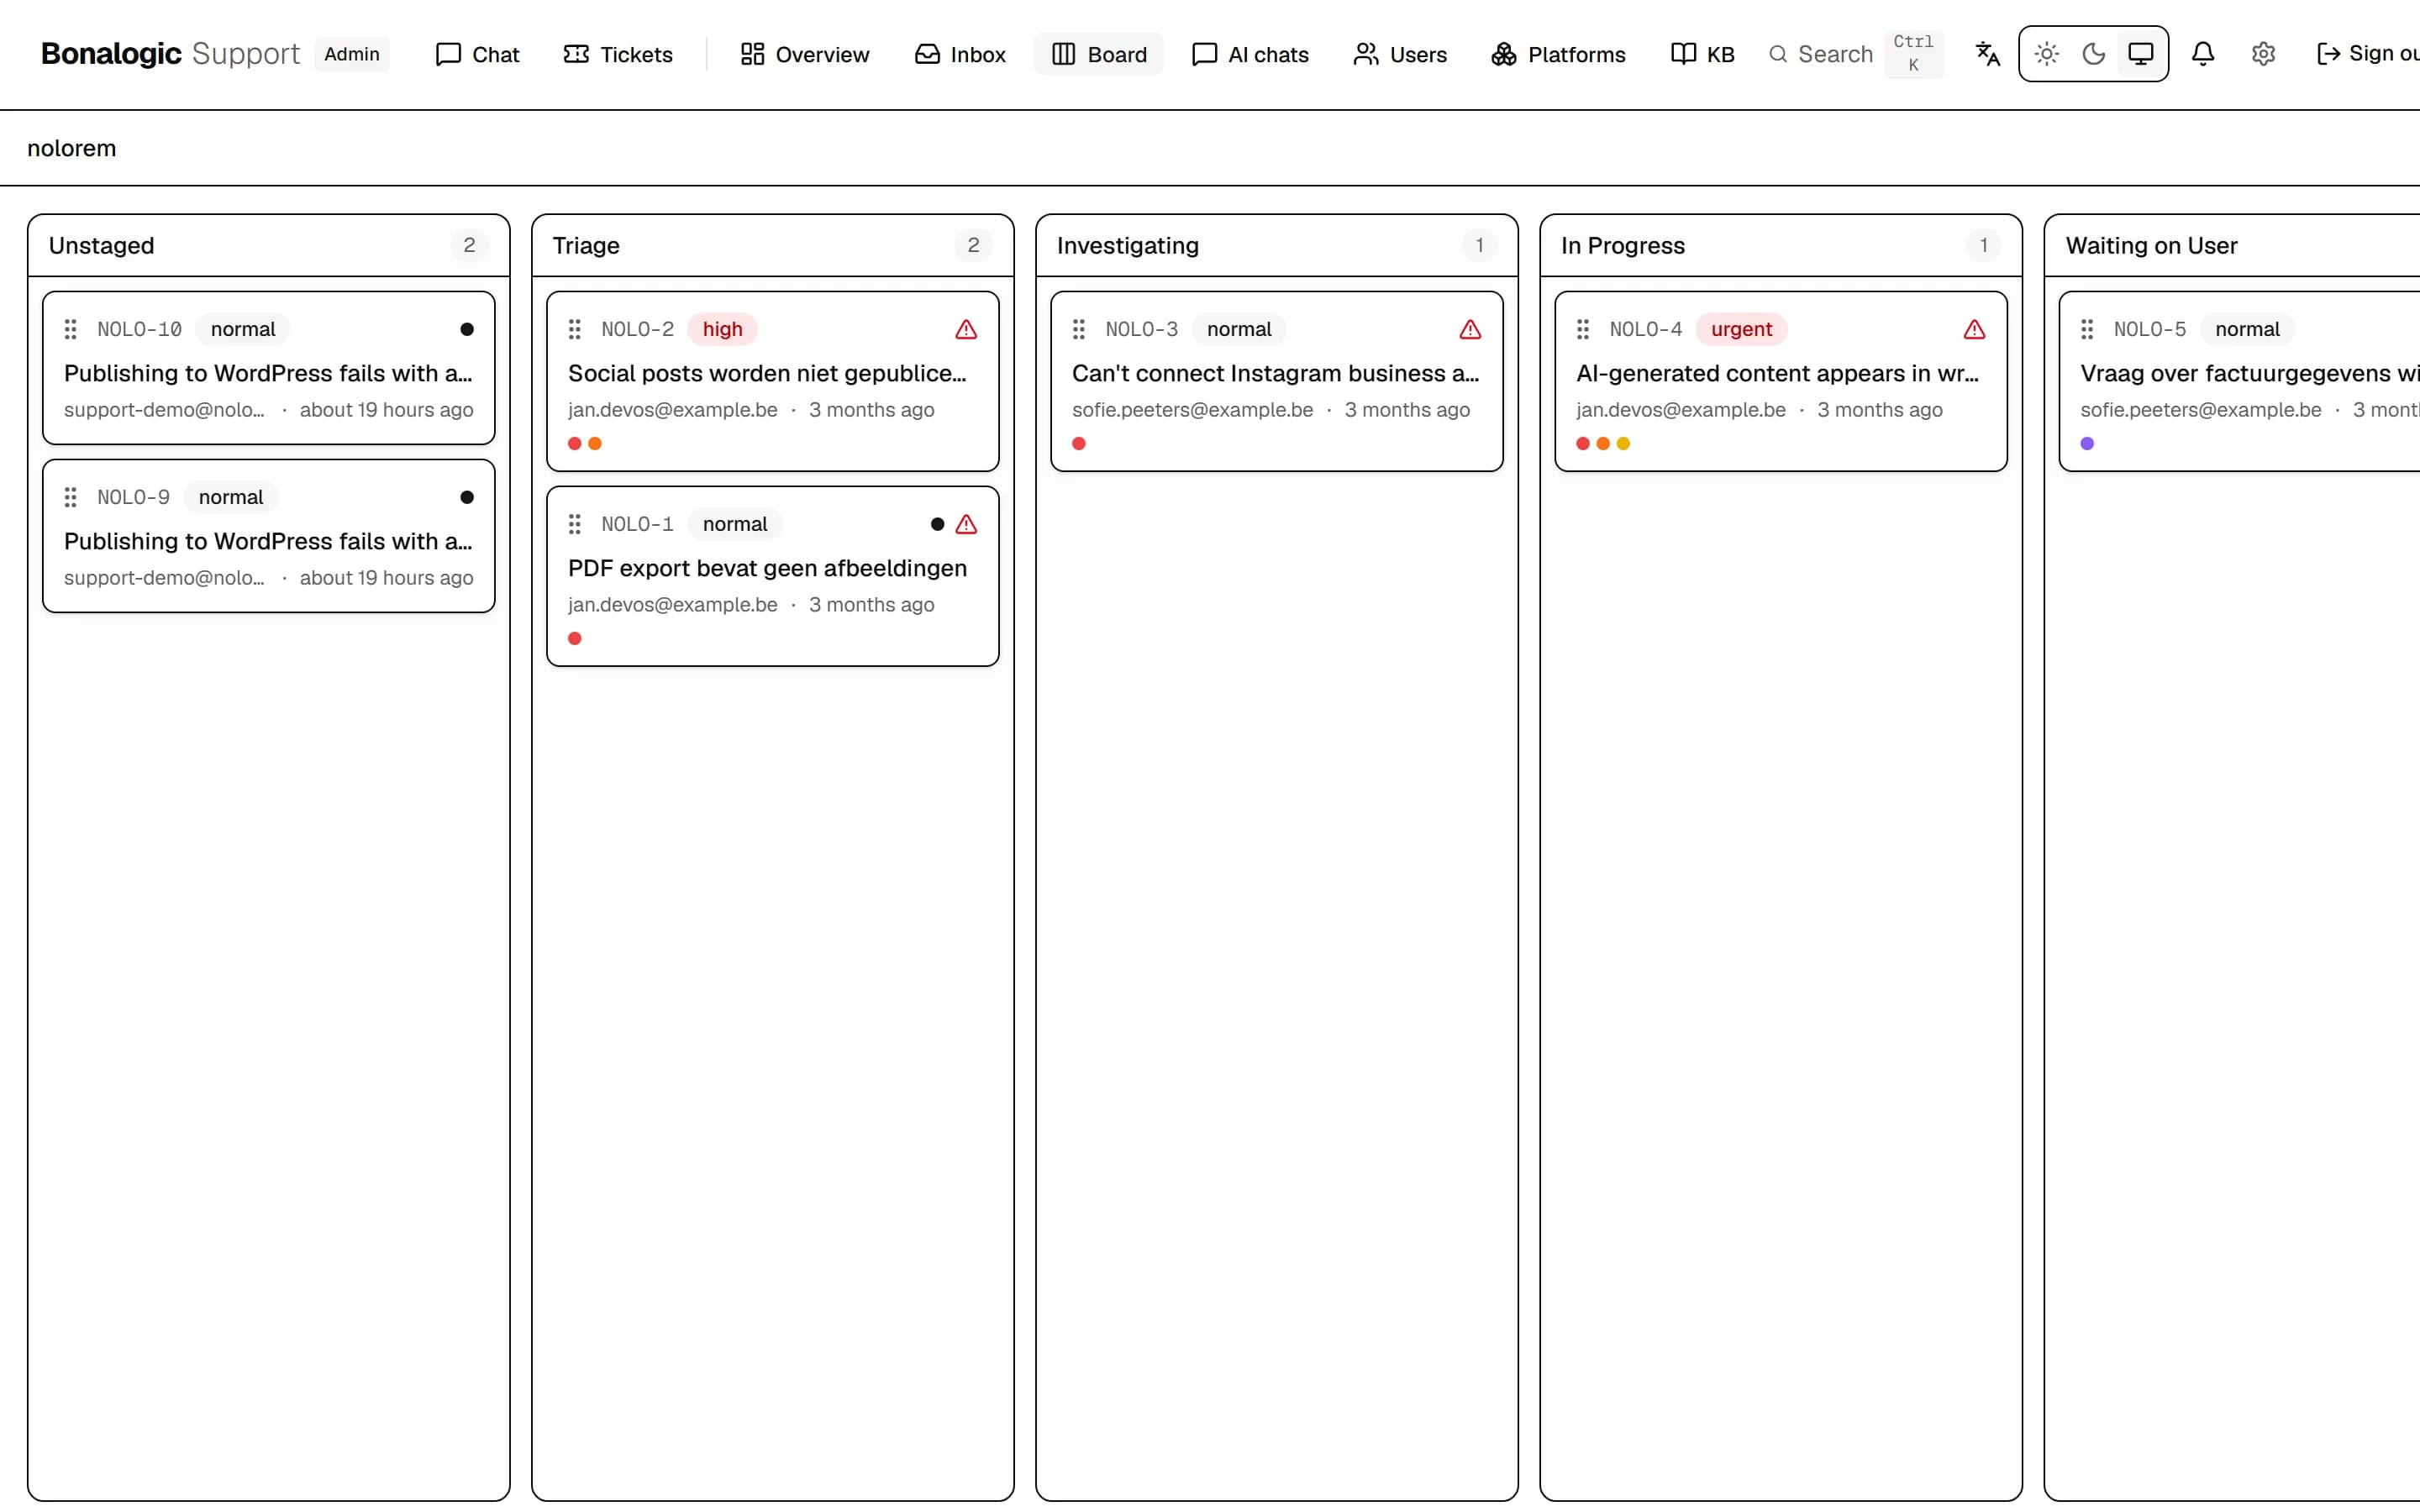Click warning triangle on NOLO-4 card
Viewport: 2420px width, 1512px height.
[1974, 329]
